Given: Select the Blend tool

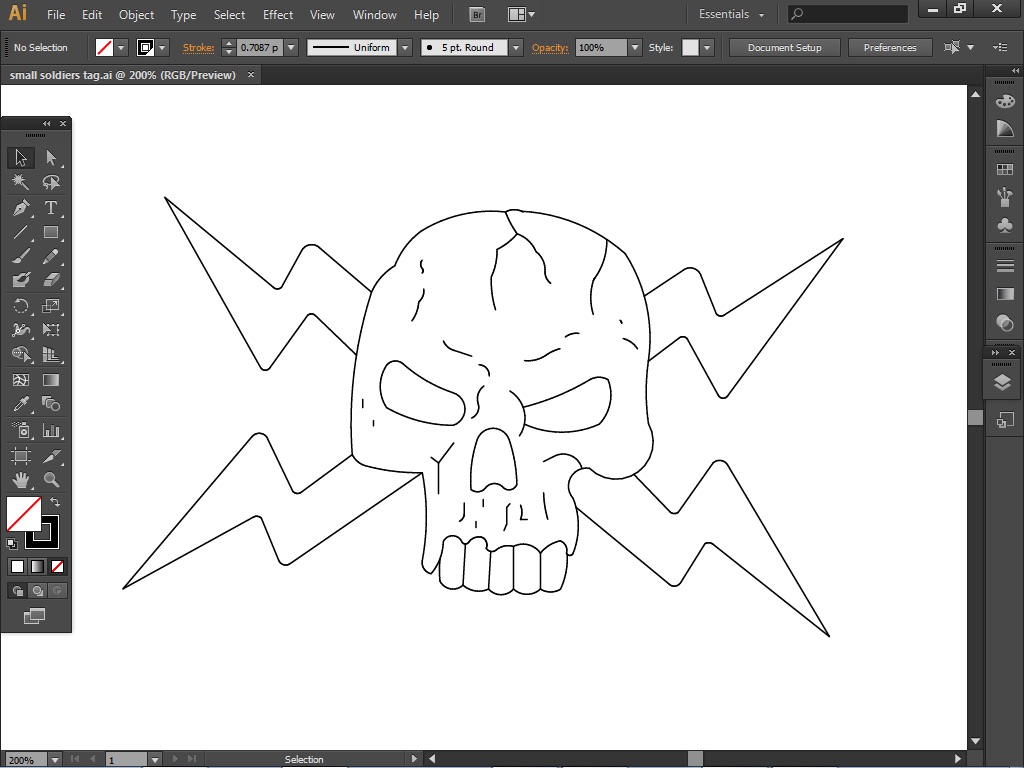Looking at the screenshot, I should (x=51, y=404).
